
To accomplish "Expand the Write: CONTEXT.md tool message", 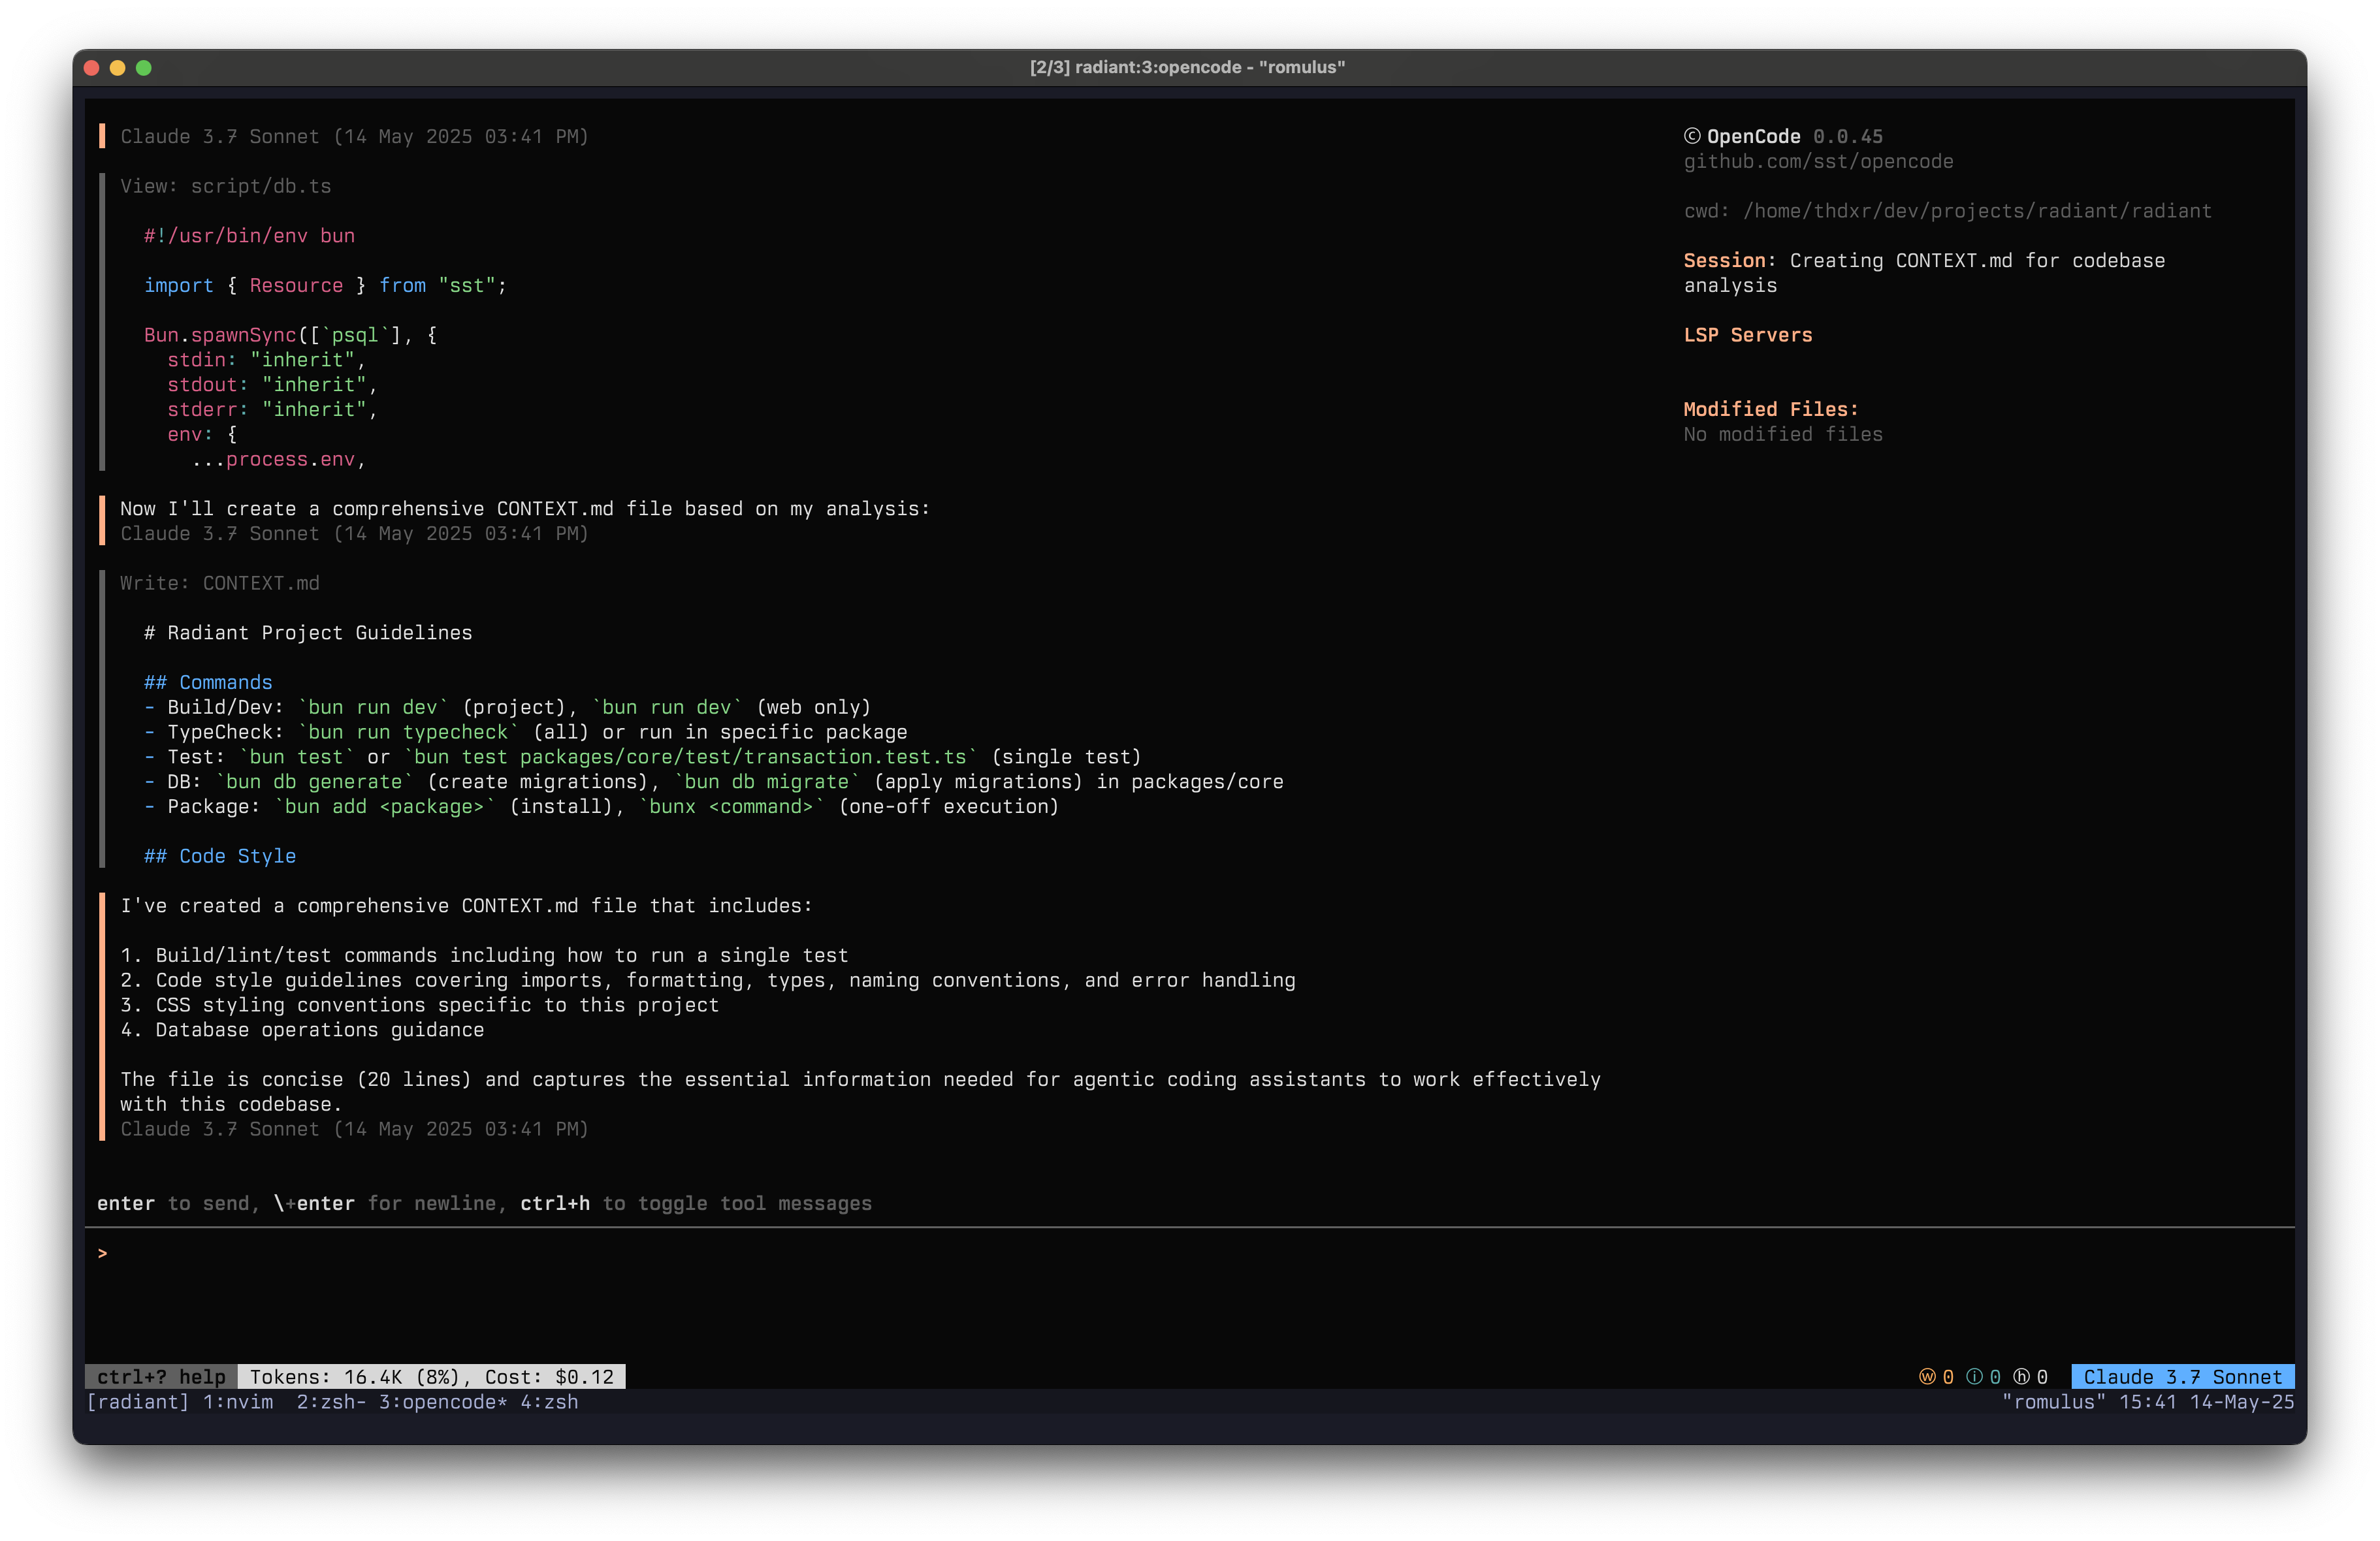I will tap(219, 582).
